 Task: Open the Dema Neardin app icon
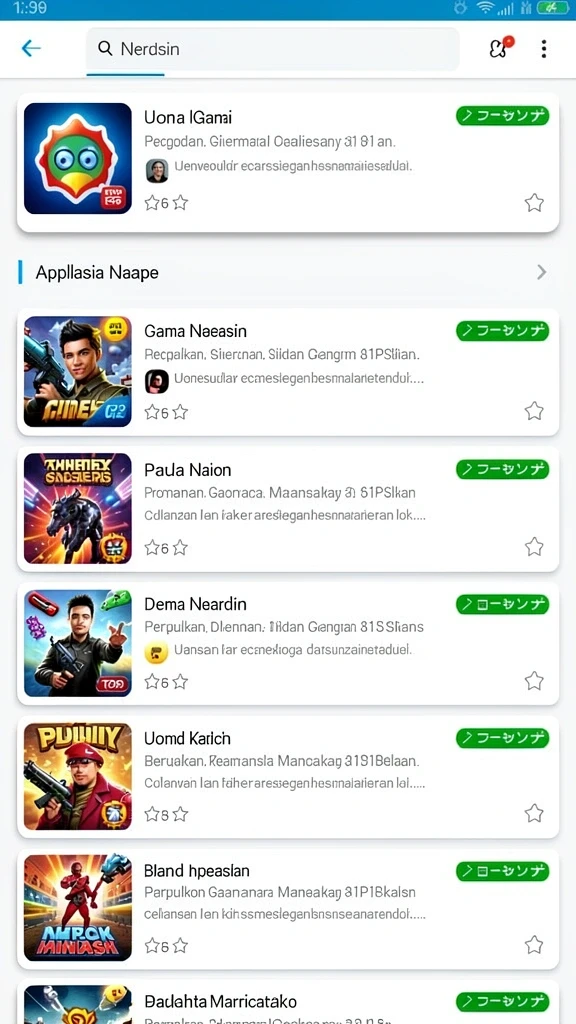point(78,643)
